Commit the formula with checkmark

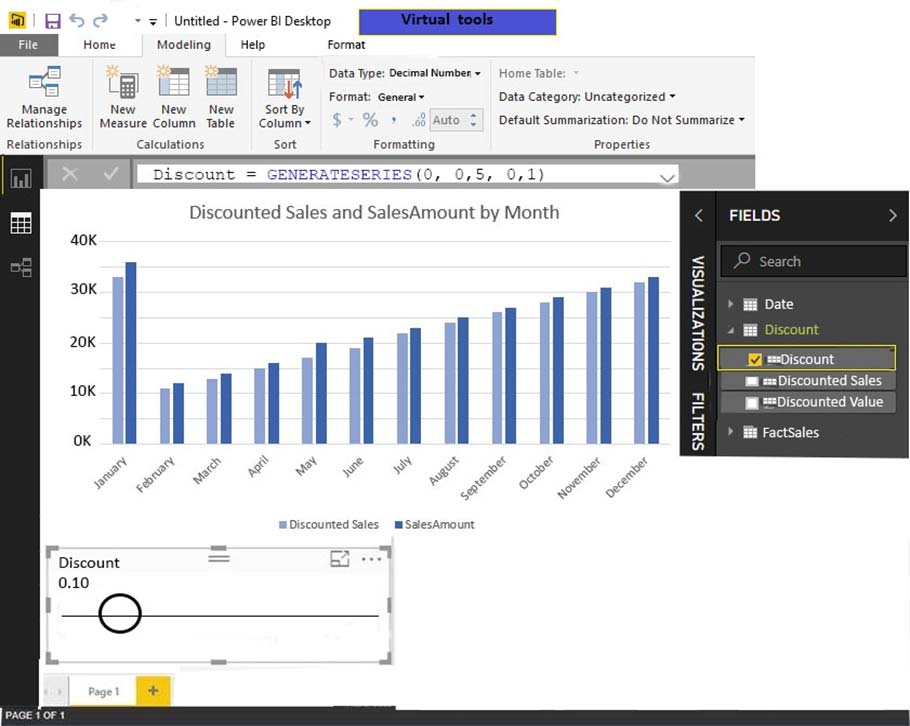click(x=110, y=174)
